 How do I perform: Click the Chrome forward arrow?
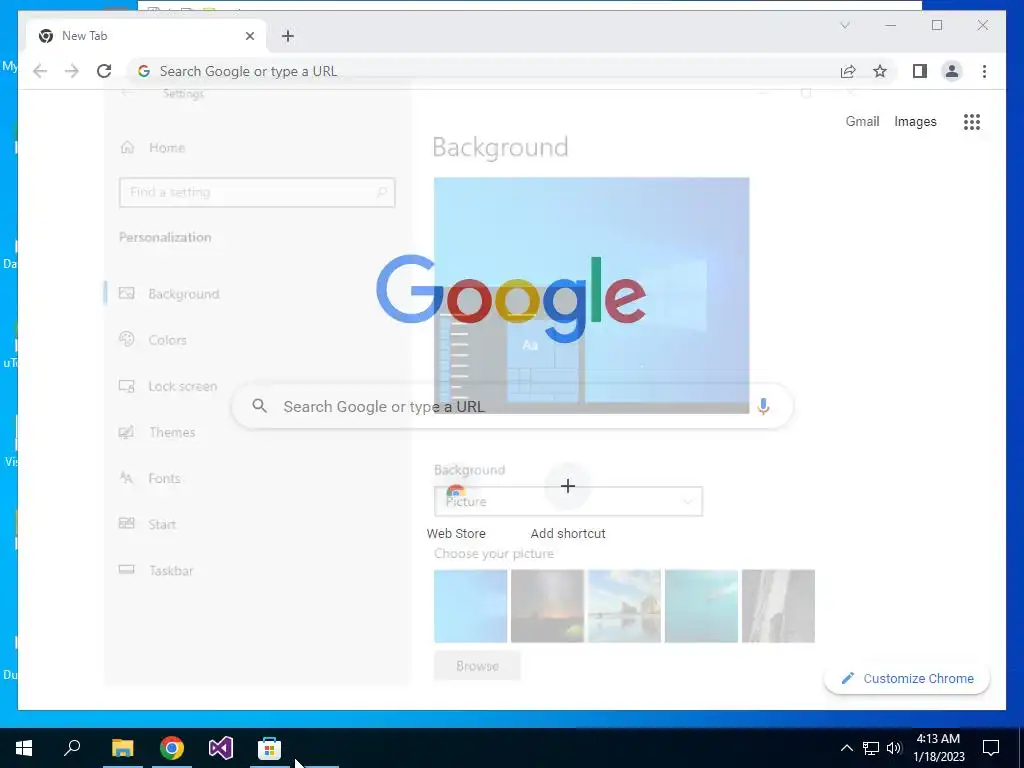point(72,71)
